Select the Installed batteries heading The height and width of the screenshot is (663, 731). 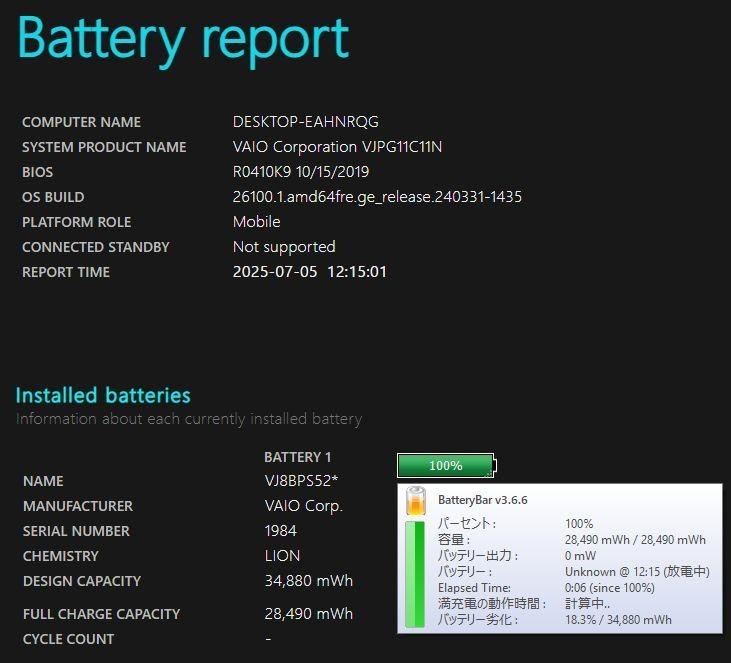103,395
